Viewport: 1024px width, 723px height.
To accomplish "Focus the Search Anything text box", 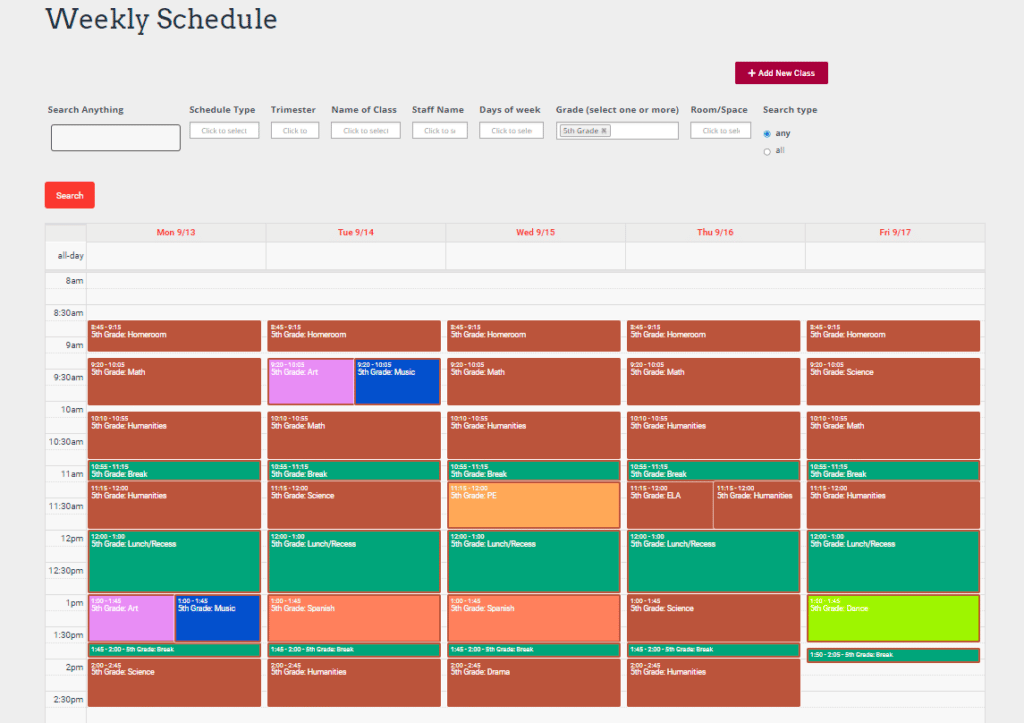I will coord(116,138).
